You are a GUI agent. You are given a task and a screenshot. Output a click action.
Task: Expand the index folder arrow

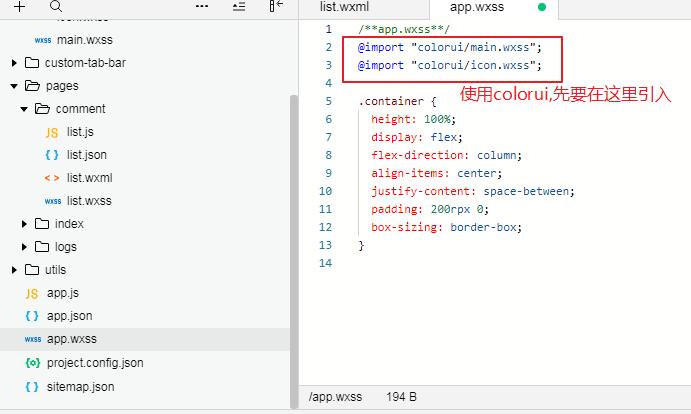24,224
